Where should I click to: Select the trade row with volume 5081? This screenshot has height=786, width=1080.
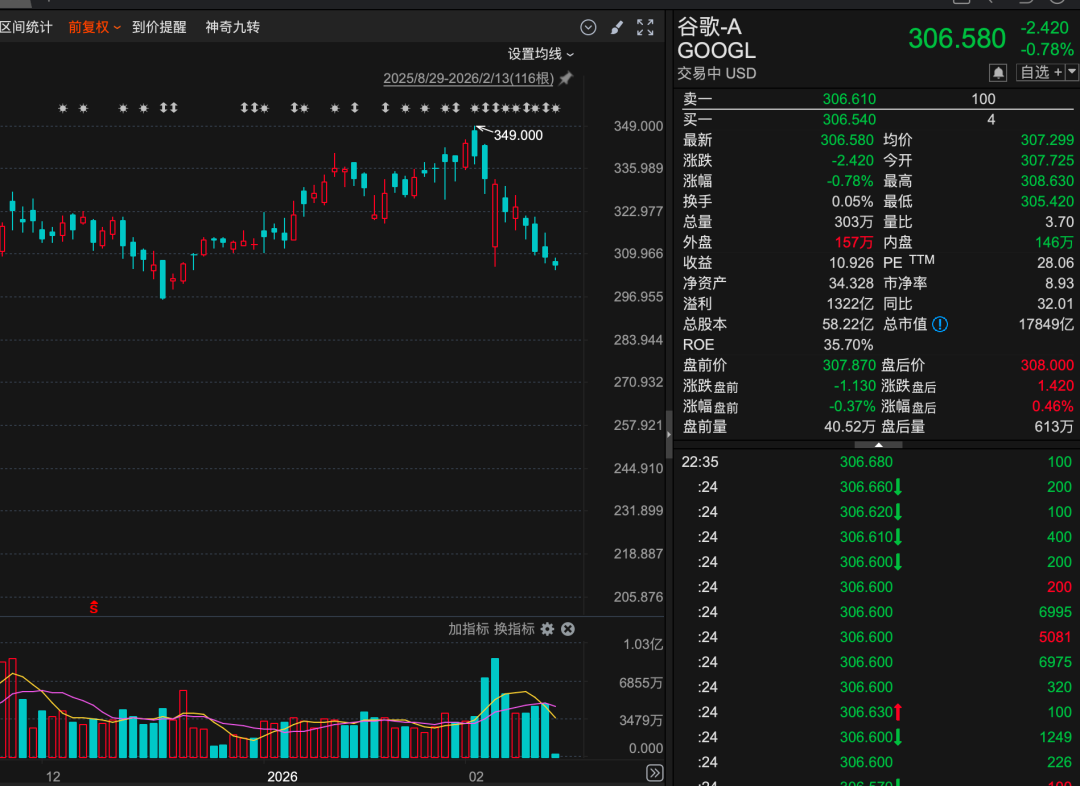876,637
